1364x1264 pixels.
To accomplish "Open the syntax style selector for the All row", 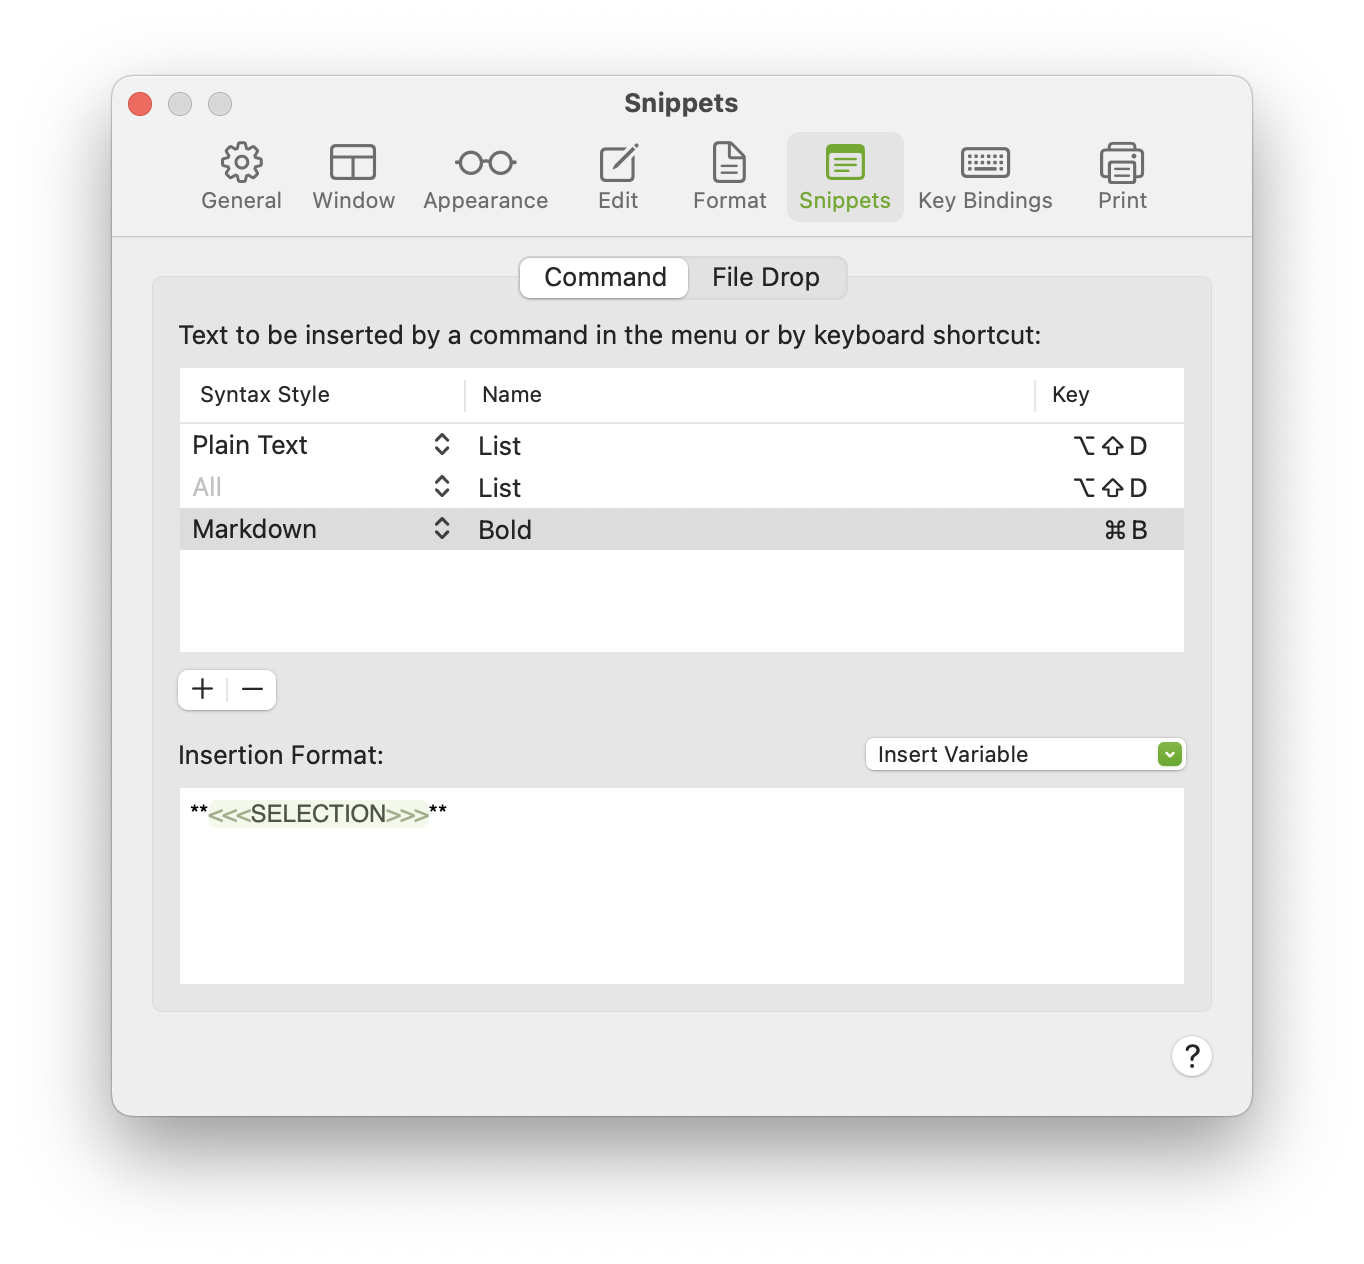I will [x=441, y=487].
